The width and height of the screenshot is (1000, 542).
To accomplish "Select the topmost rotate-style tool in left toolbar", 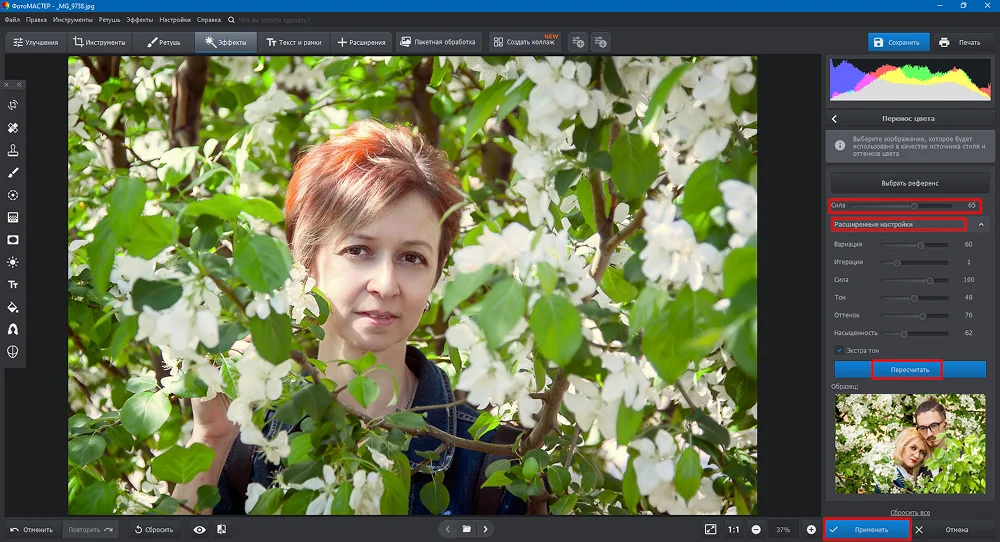I will pos(13,105).
